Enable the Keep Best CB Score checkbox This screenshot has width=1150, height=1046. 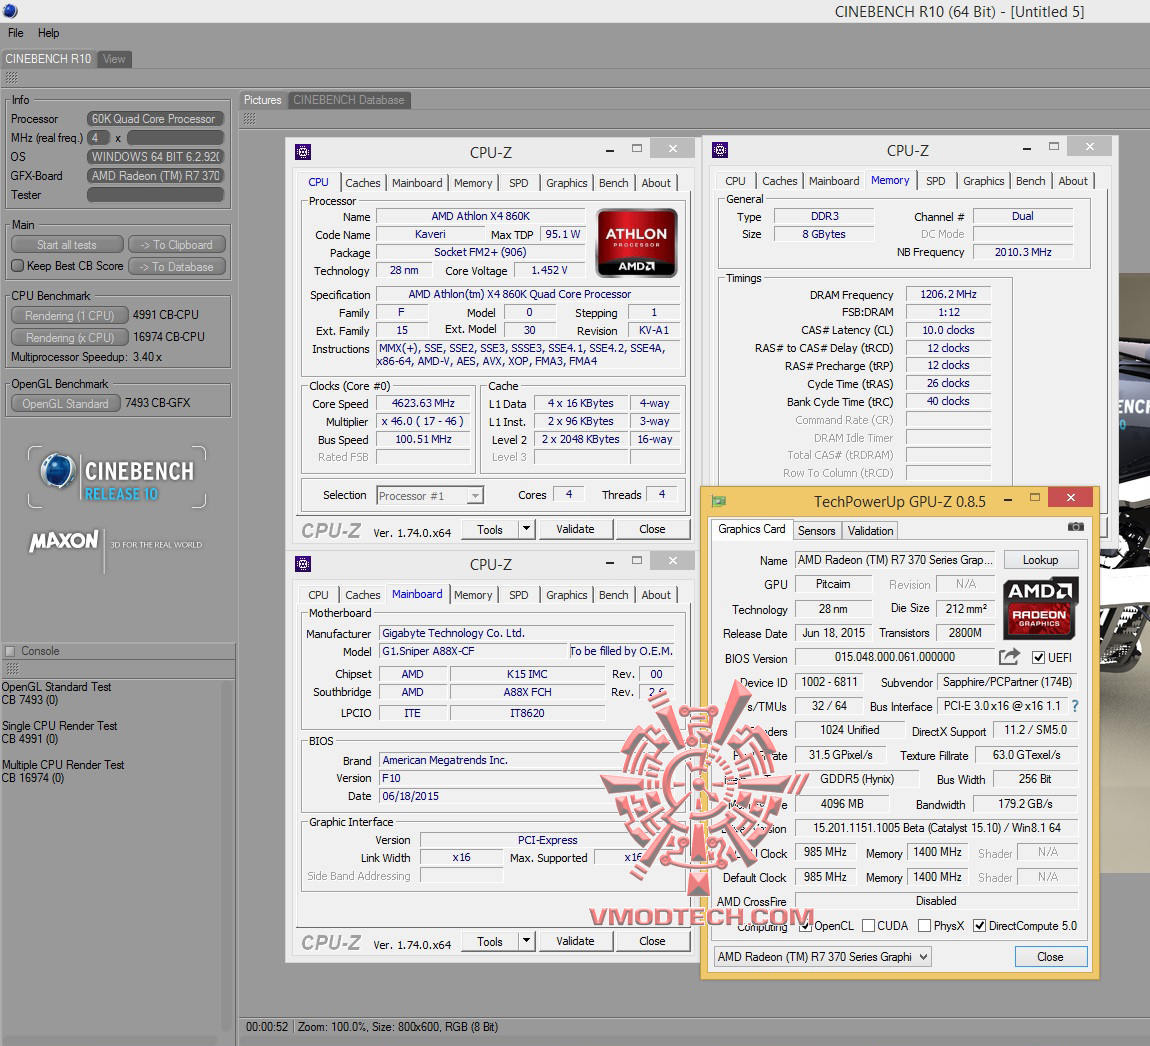coord(17,266)
